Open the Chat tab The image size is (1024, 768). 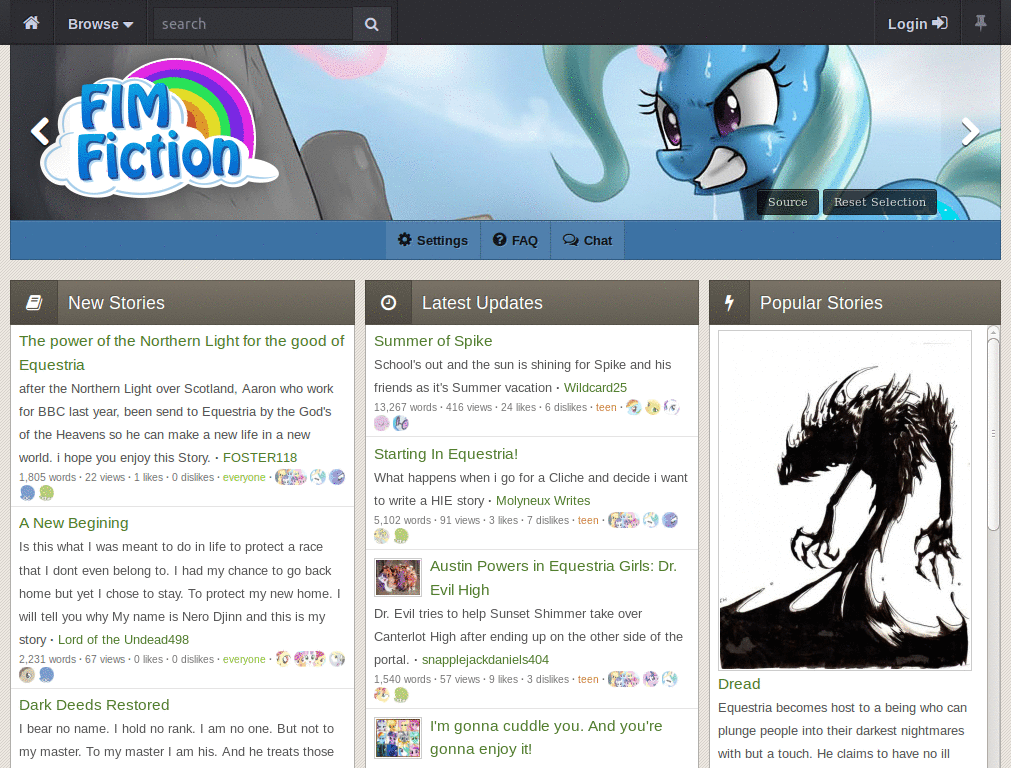tap(587, 240)
